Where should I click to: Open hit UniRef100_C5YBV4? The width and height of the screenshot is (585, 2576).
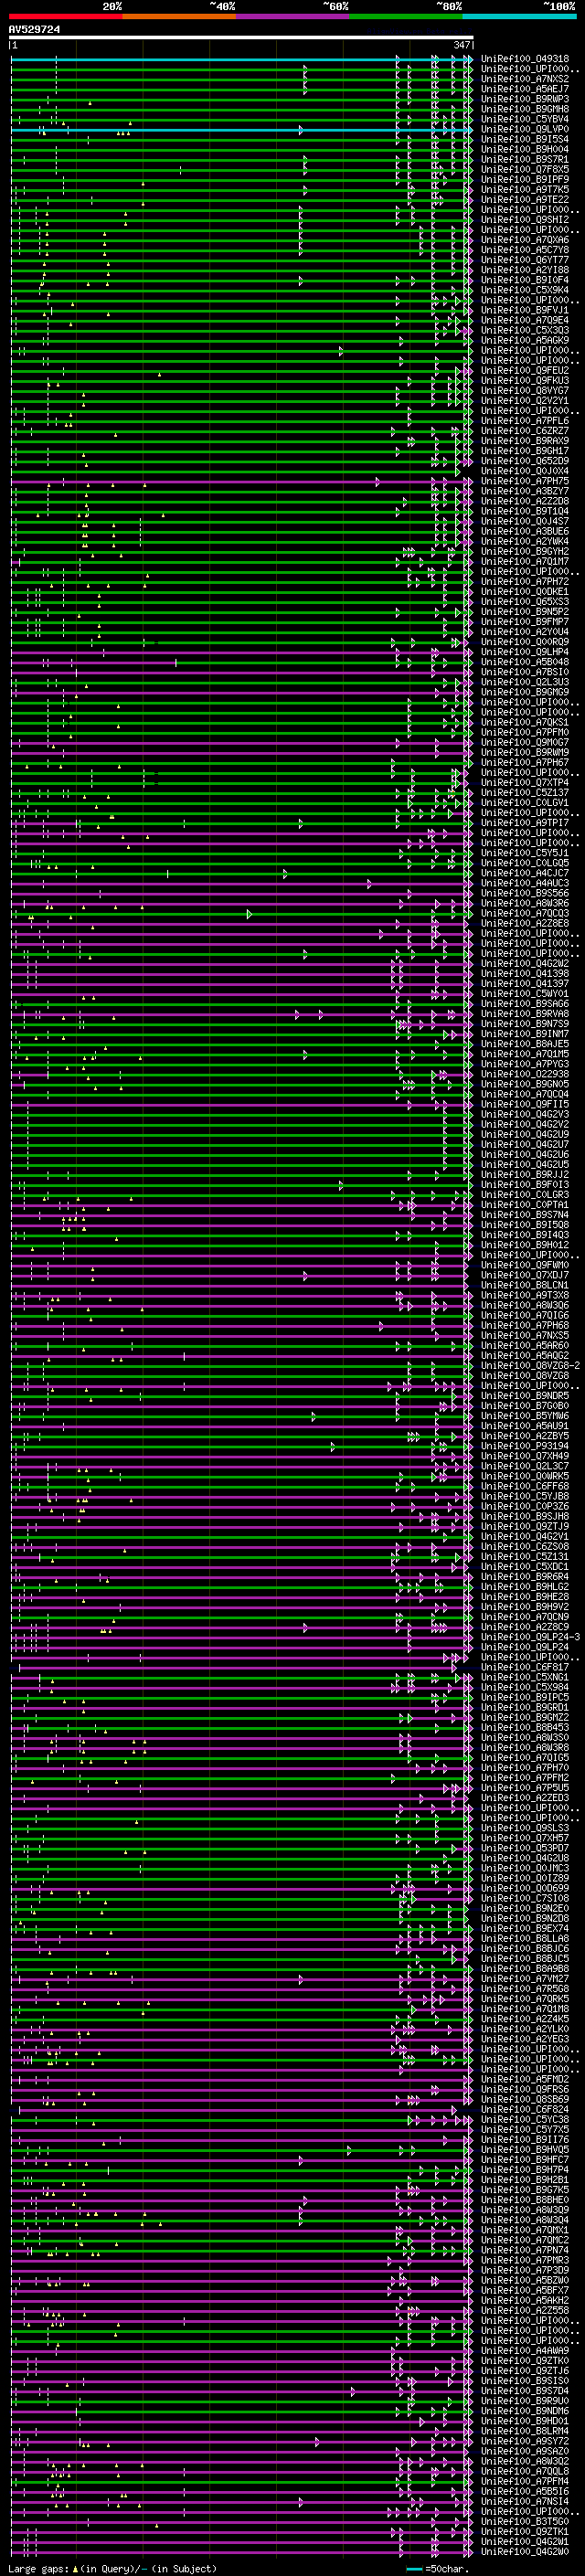[x=525, y=119]
